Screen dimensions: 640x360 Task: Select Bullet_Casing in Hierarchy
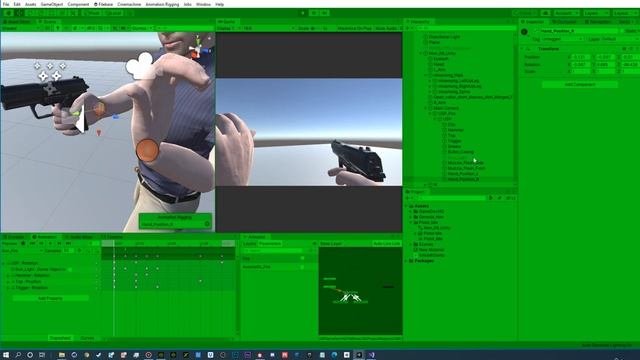click(x=460, y=152)
